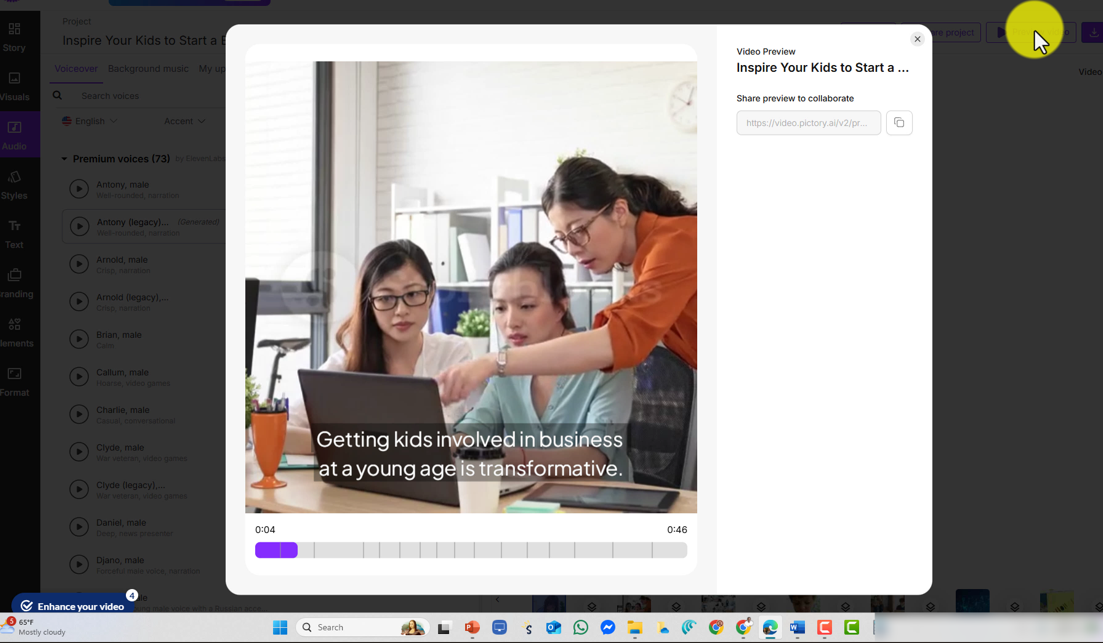The width and height of the screenshot is (1103, 643).
Task: Collapse the Premium voices list
Action: click(x=64, y=159)
